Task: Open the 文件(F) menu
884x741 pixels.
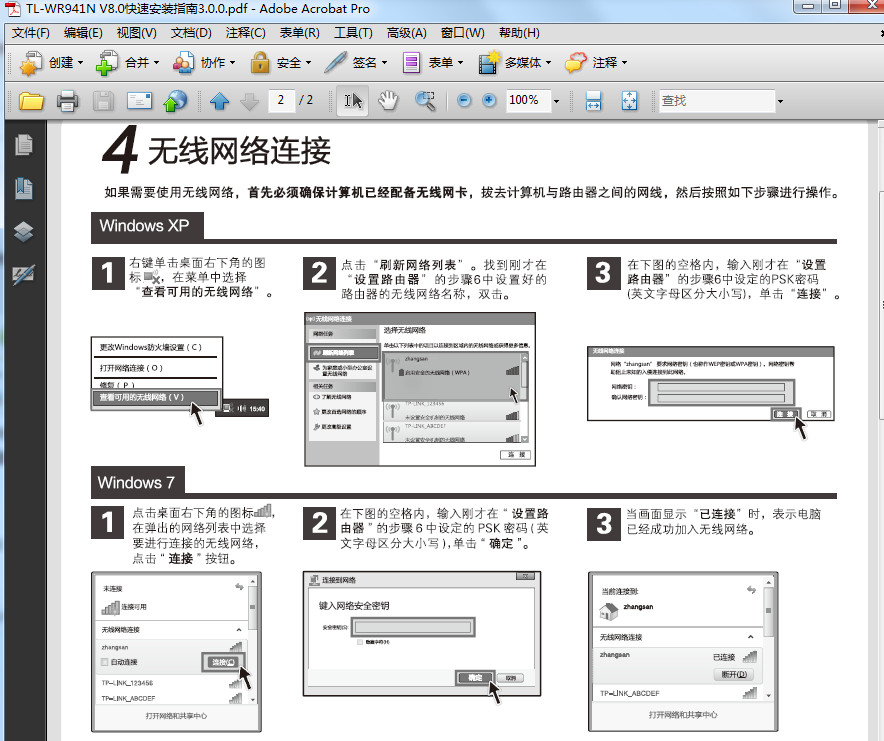Action: 31,33
